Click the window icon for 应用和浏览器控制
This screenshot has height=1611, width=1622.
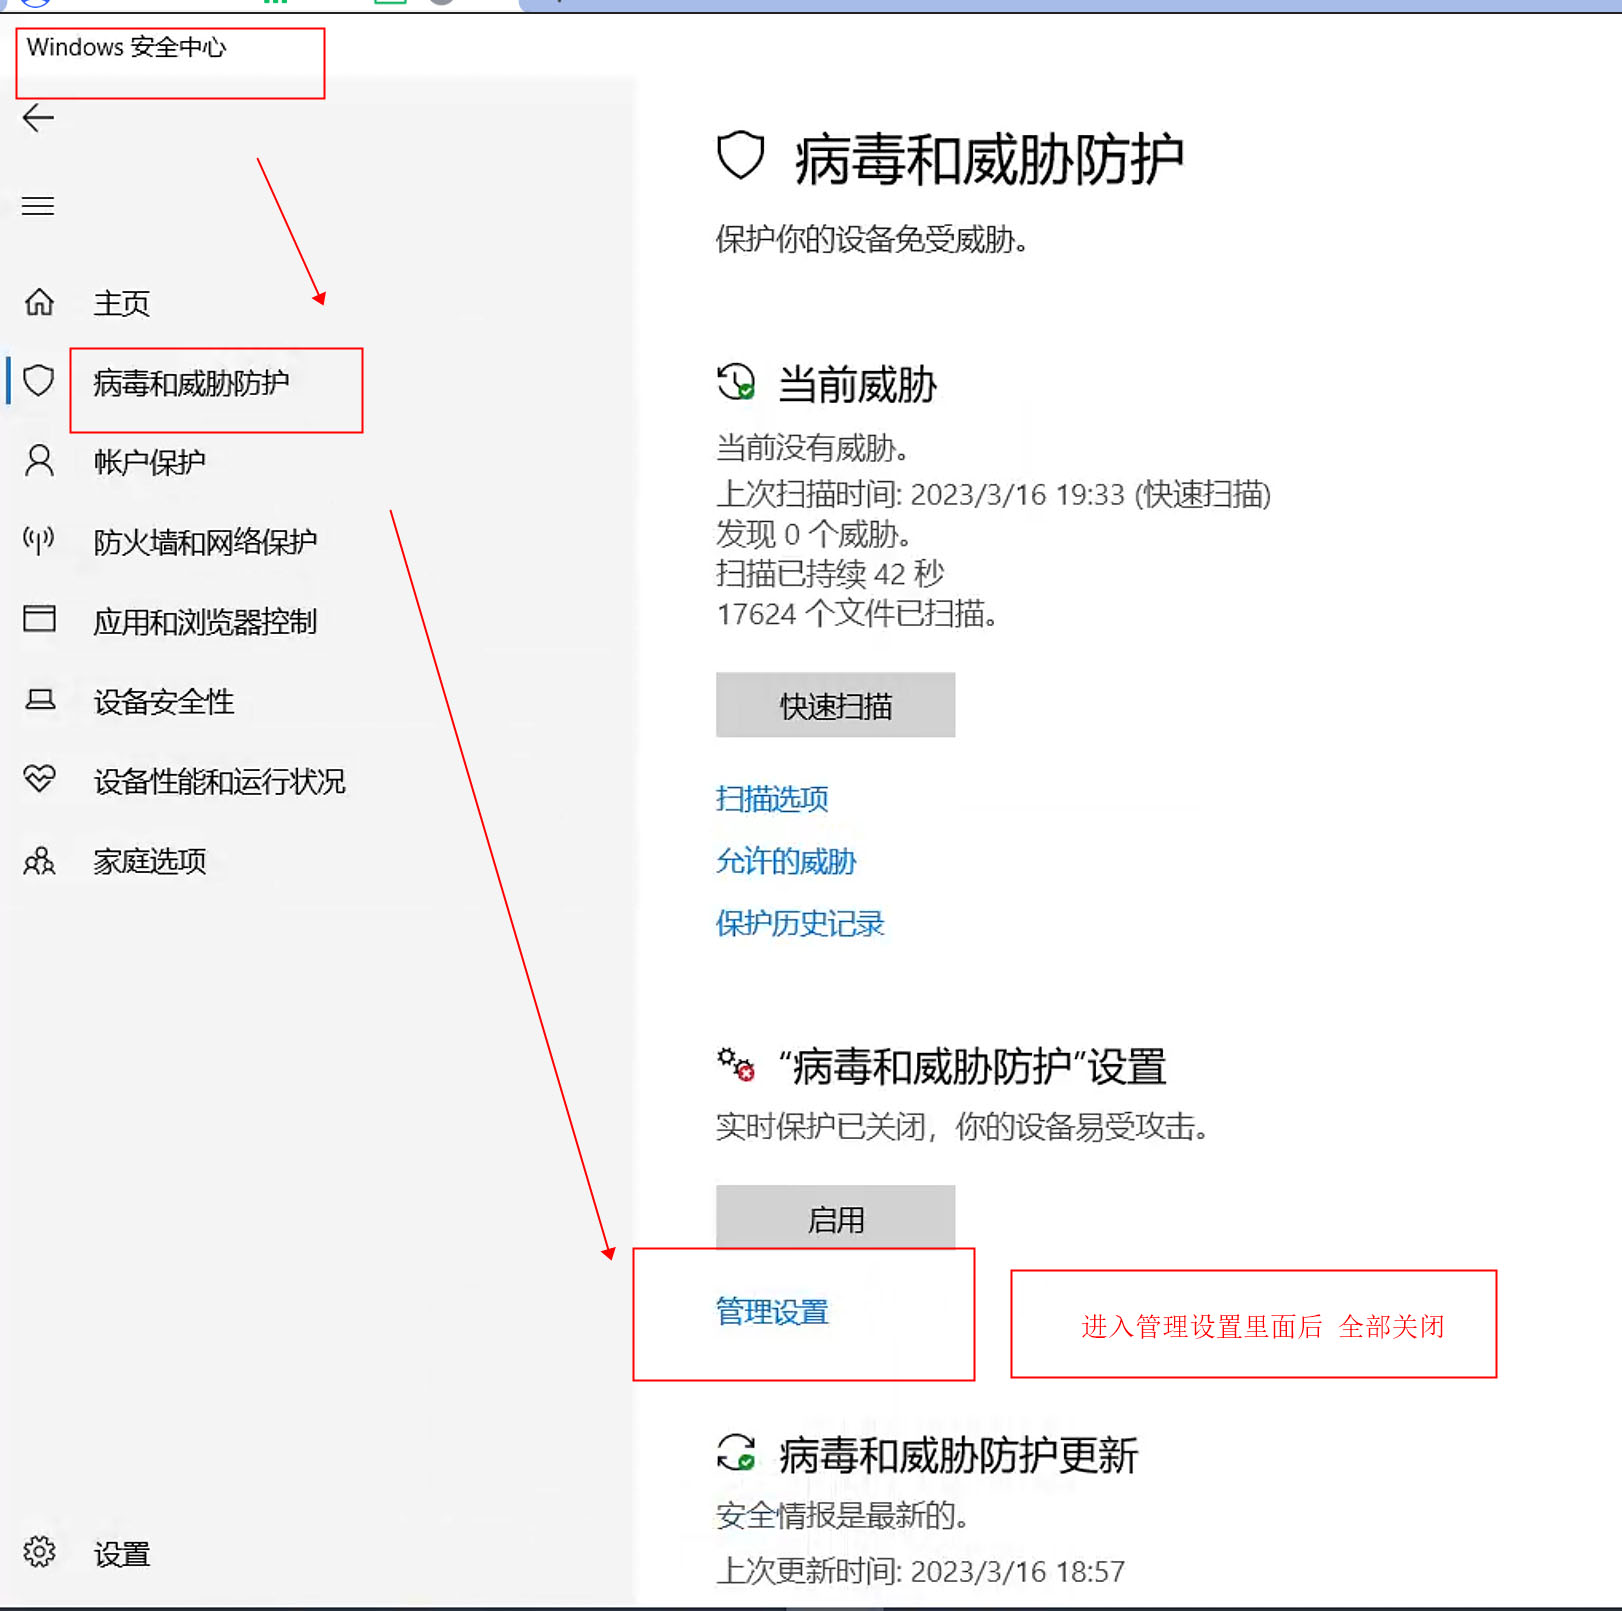[x=39, y=619]
